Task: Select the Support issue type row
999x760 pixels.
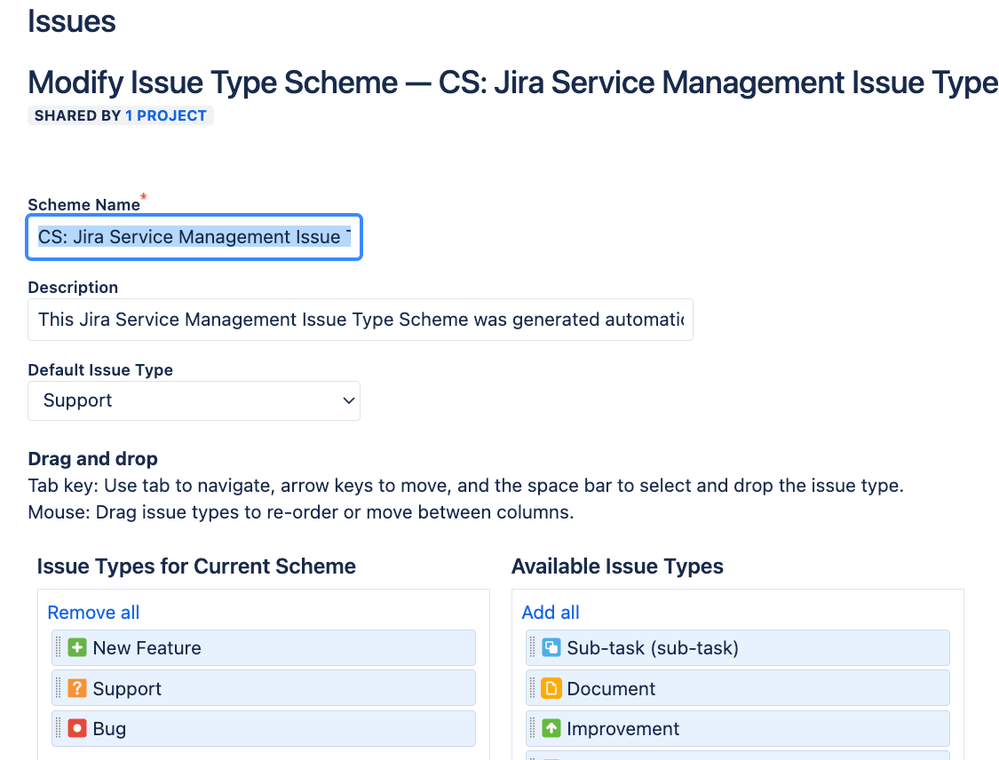Action: (263, 688)
